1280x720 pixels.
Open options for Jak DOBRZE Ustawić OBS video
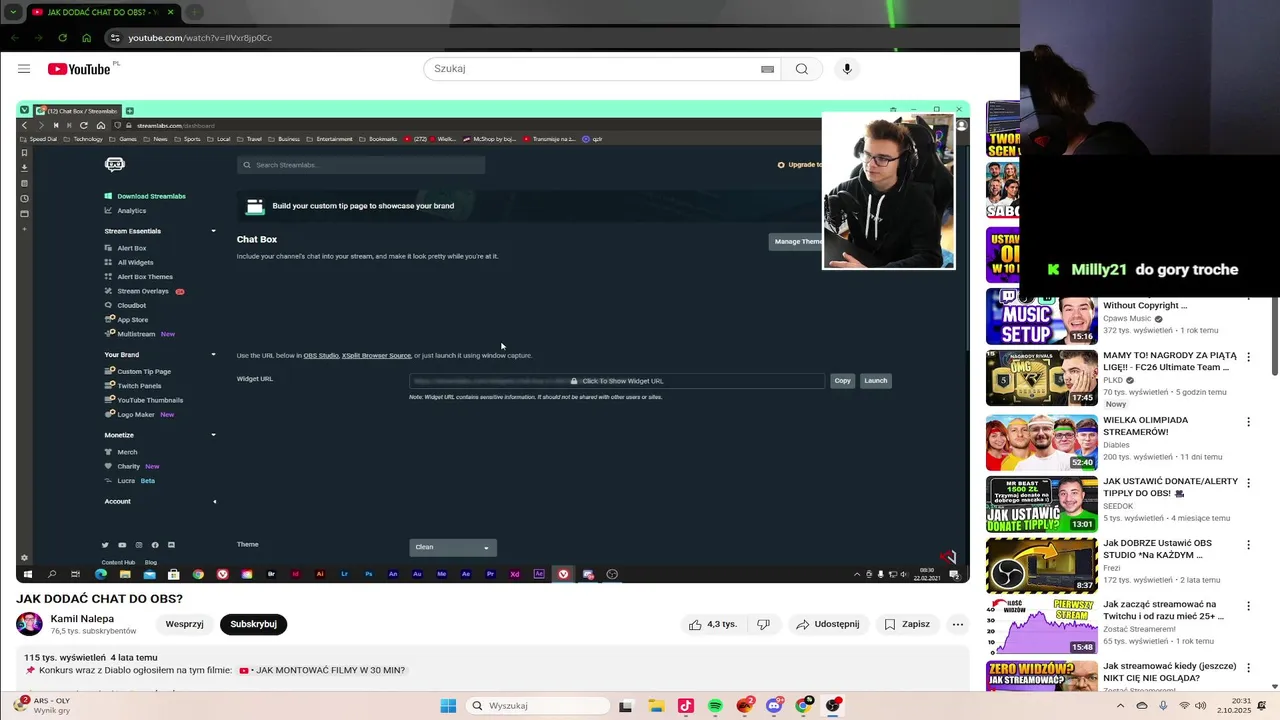pyautogui.click(x=1248, y=545)
